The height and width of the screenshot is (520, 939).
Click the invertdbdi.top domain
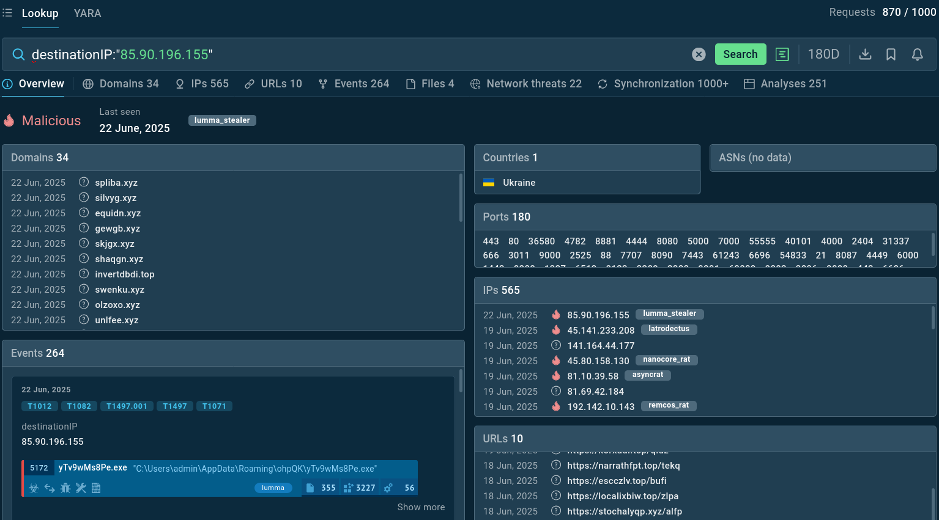pyautogui.click(x=125, y=274)
